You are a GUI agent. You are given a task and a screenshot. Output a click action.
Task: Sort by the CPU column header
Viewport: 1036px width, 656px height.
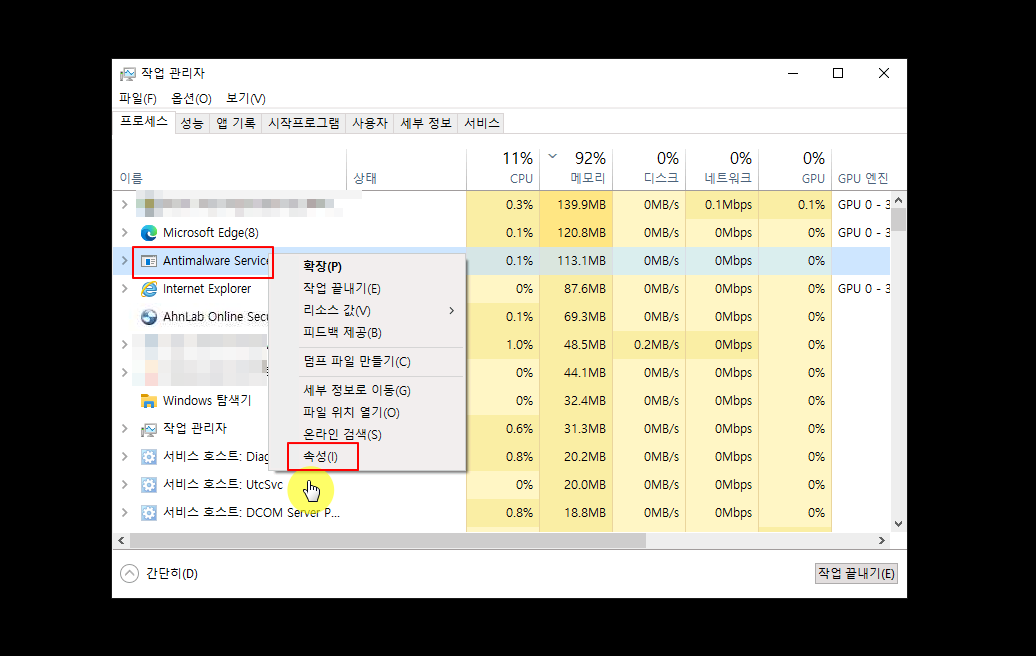coord(503,169)
